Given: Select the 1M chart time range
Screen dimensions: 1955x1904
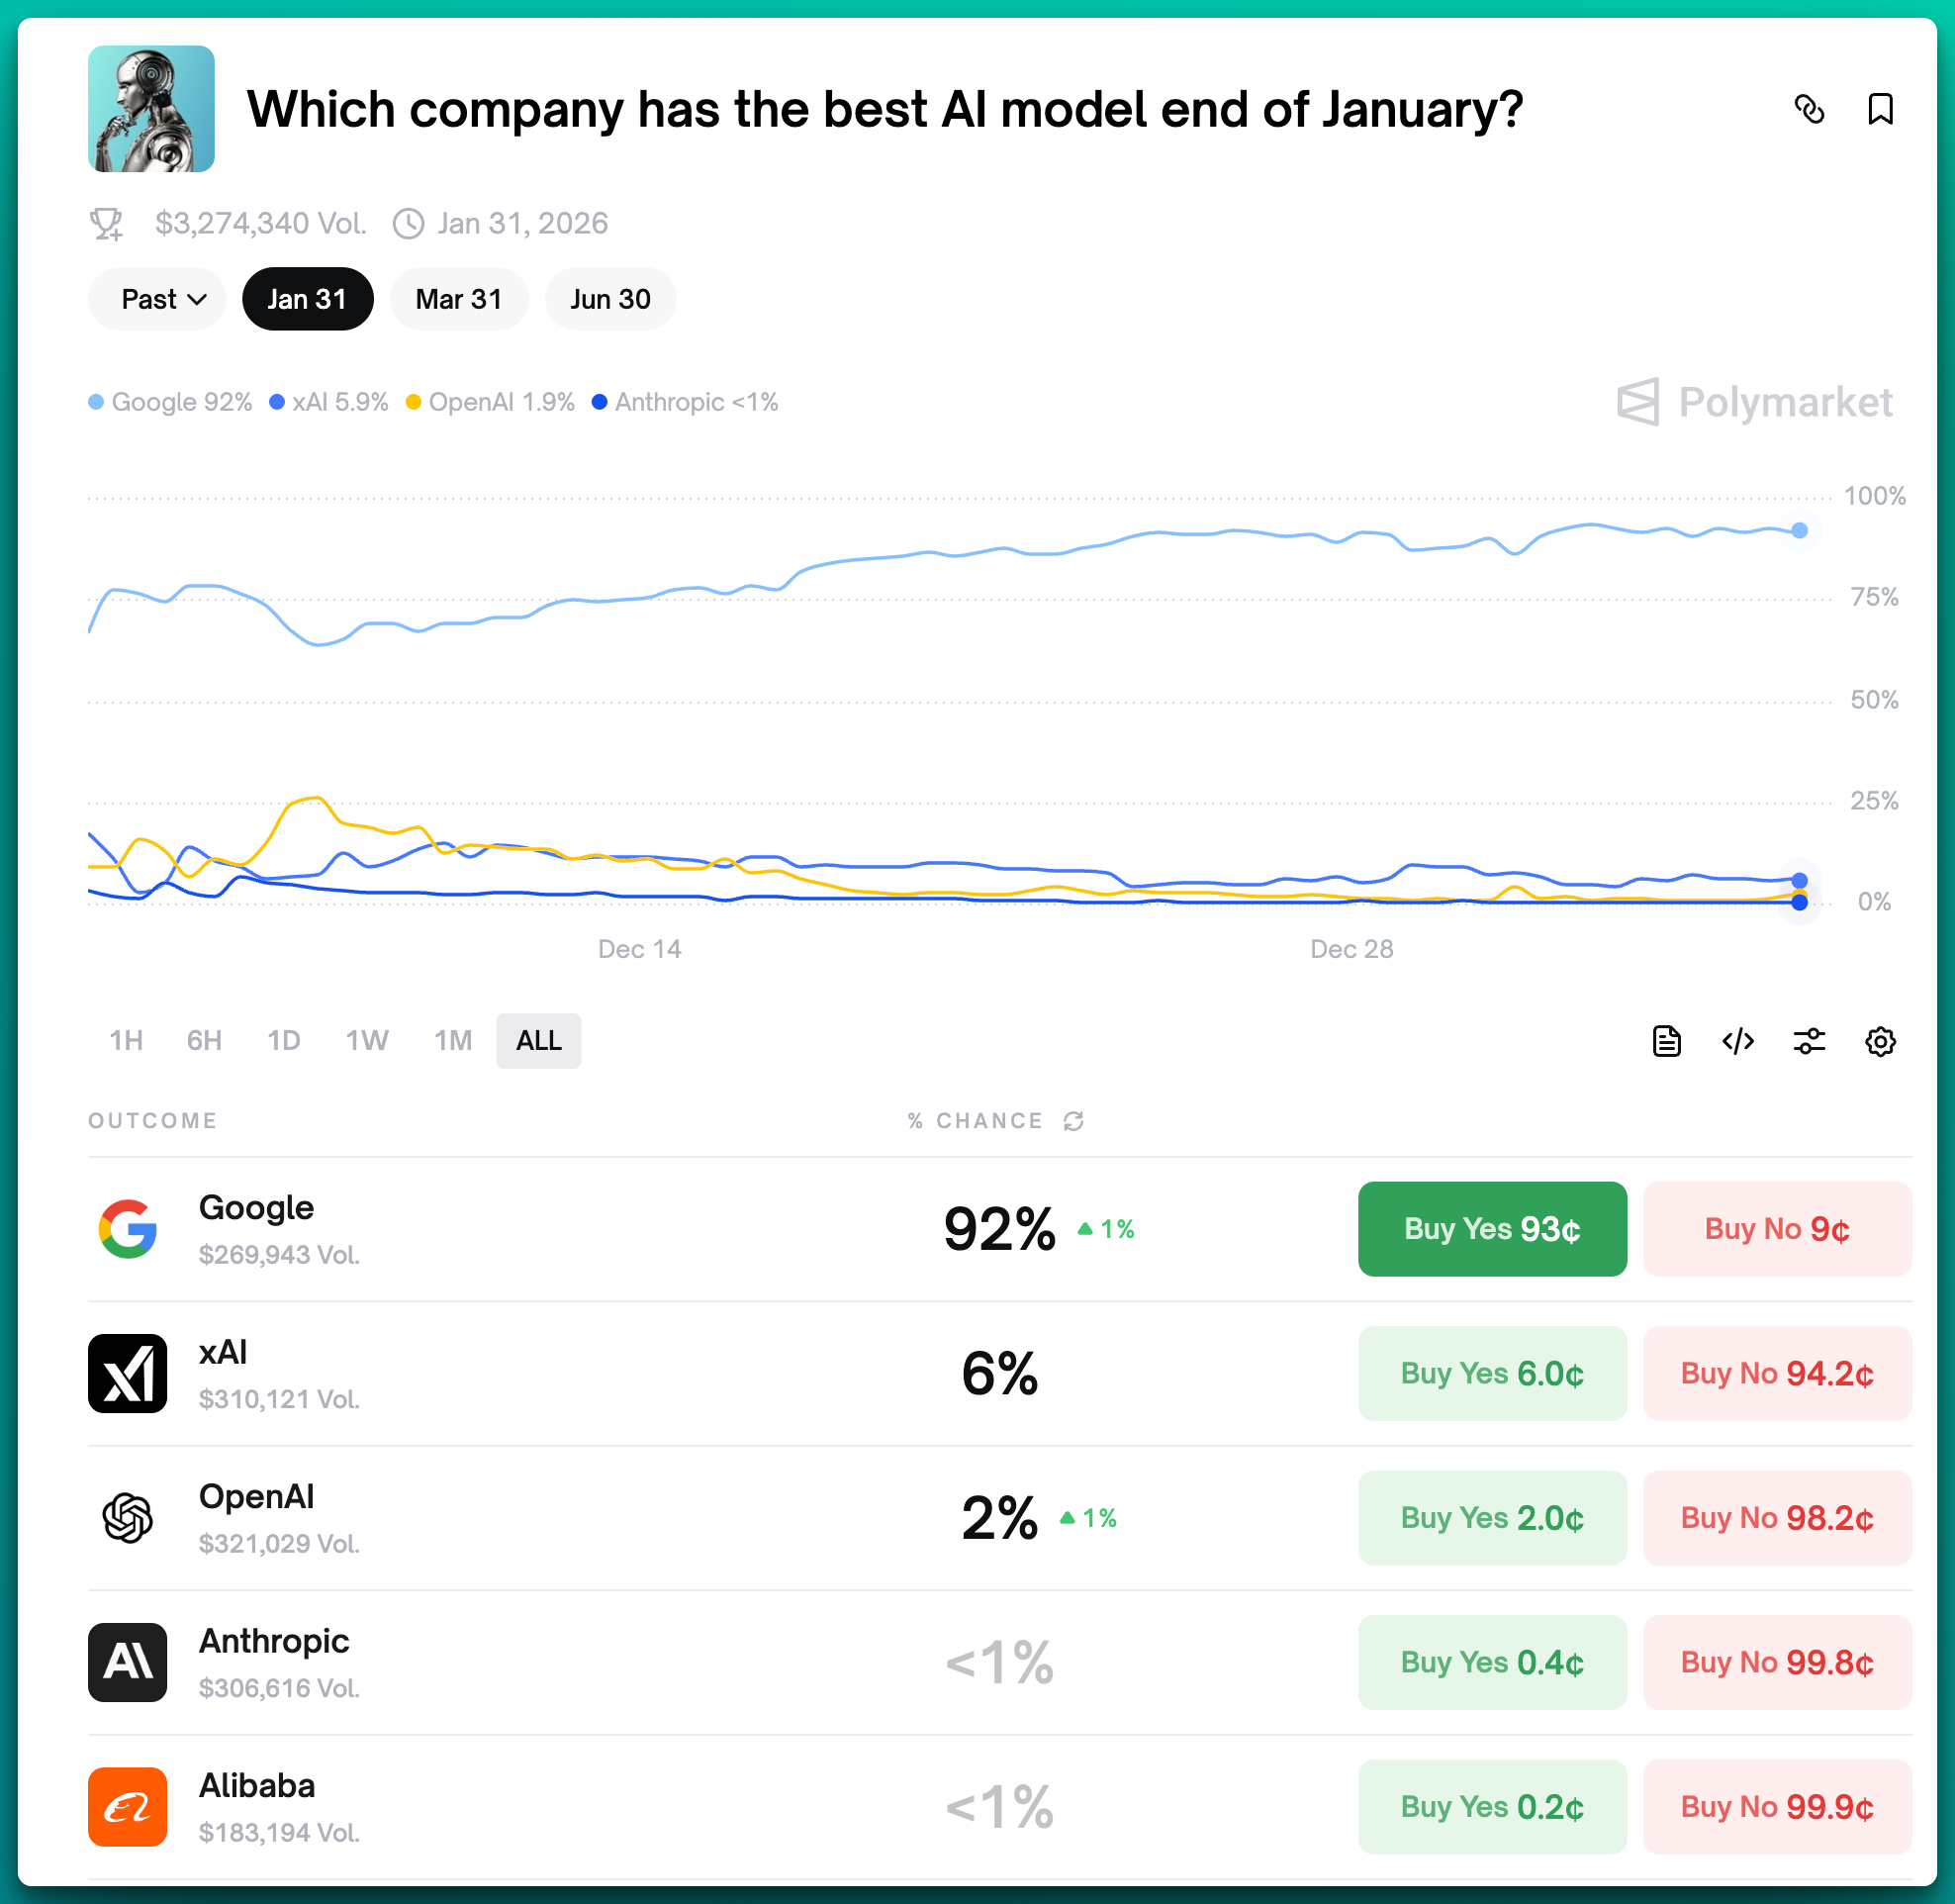Looking at the screenshot, I should (453, 1041).
